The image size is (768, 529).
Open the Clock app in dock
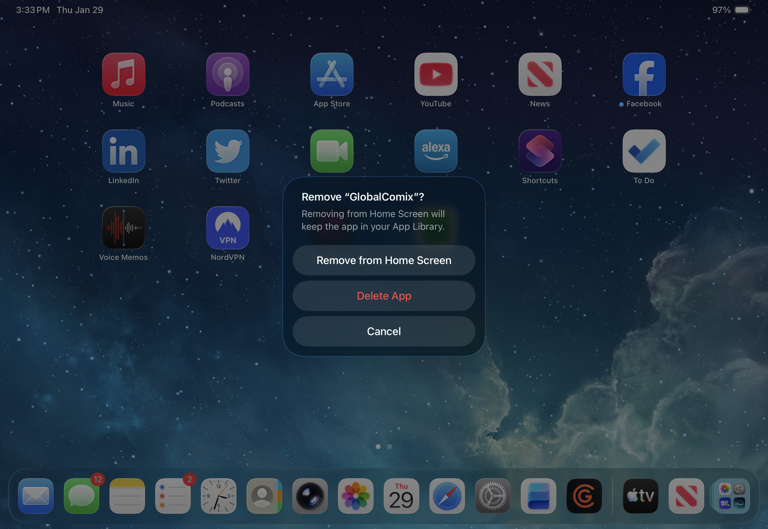click(x=218, y=496)
